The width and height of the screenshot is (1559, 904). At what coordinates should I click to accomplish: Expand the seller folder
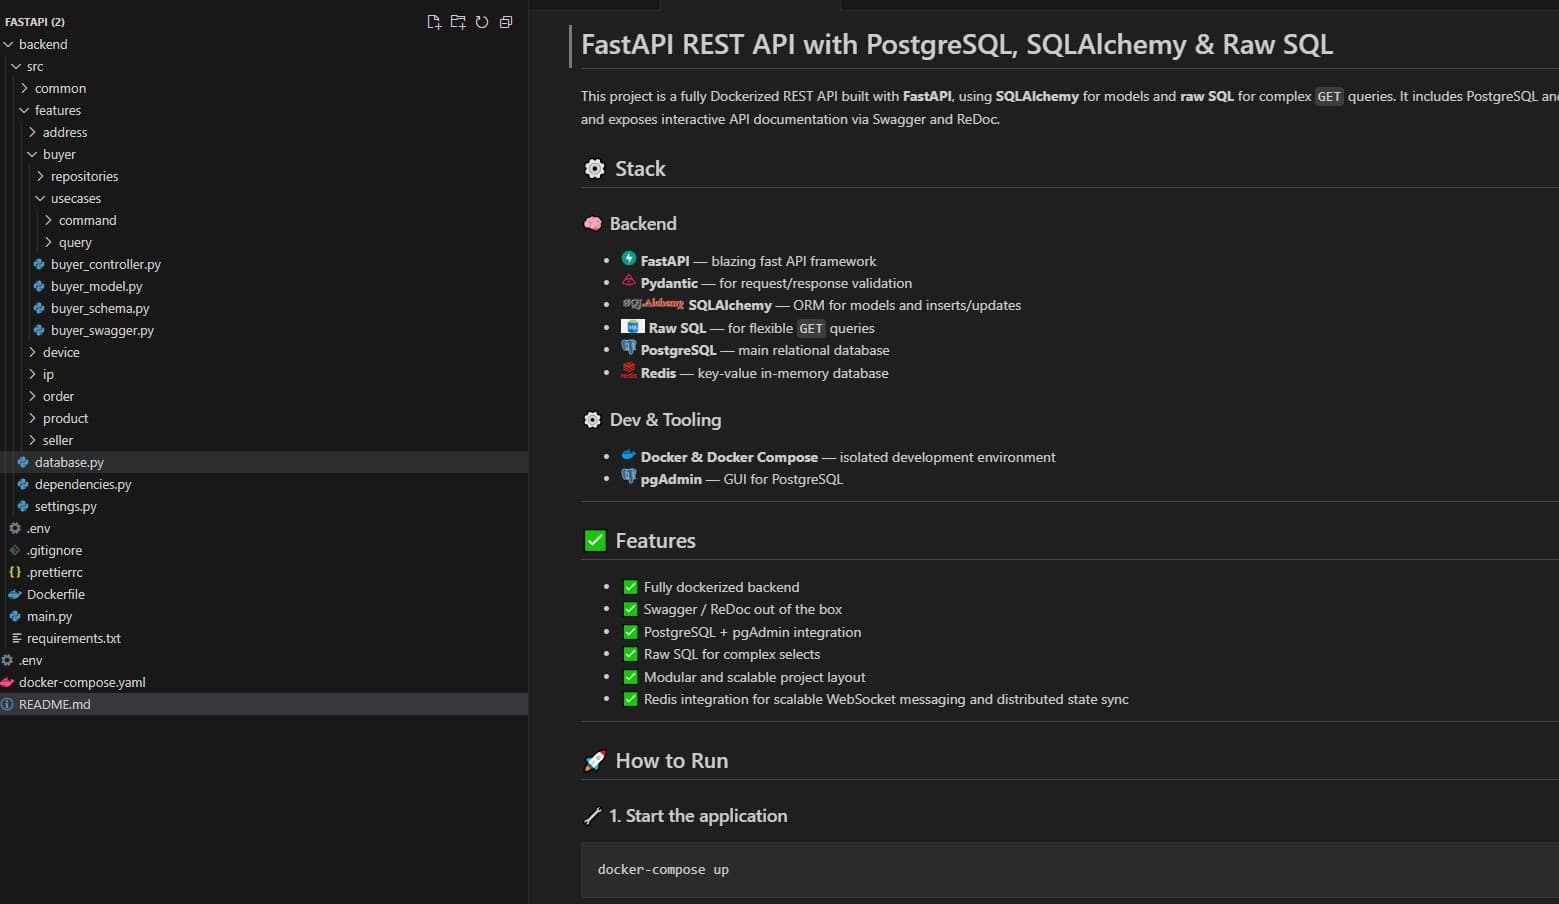(33, 440)
